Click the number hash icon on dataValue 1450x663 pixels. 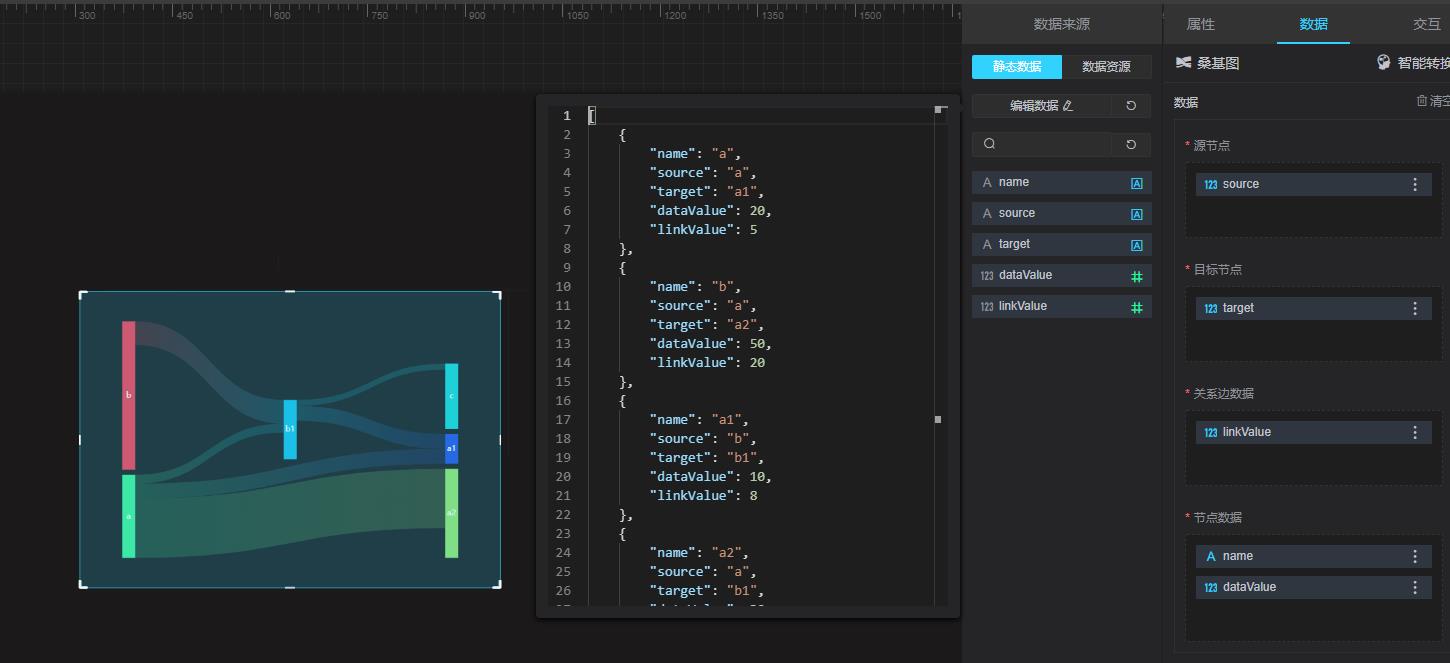(1137, 276)
